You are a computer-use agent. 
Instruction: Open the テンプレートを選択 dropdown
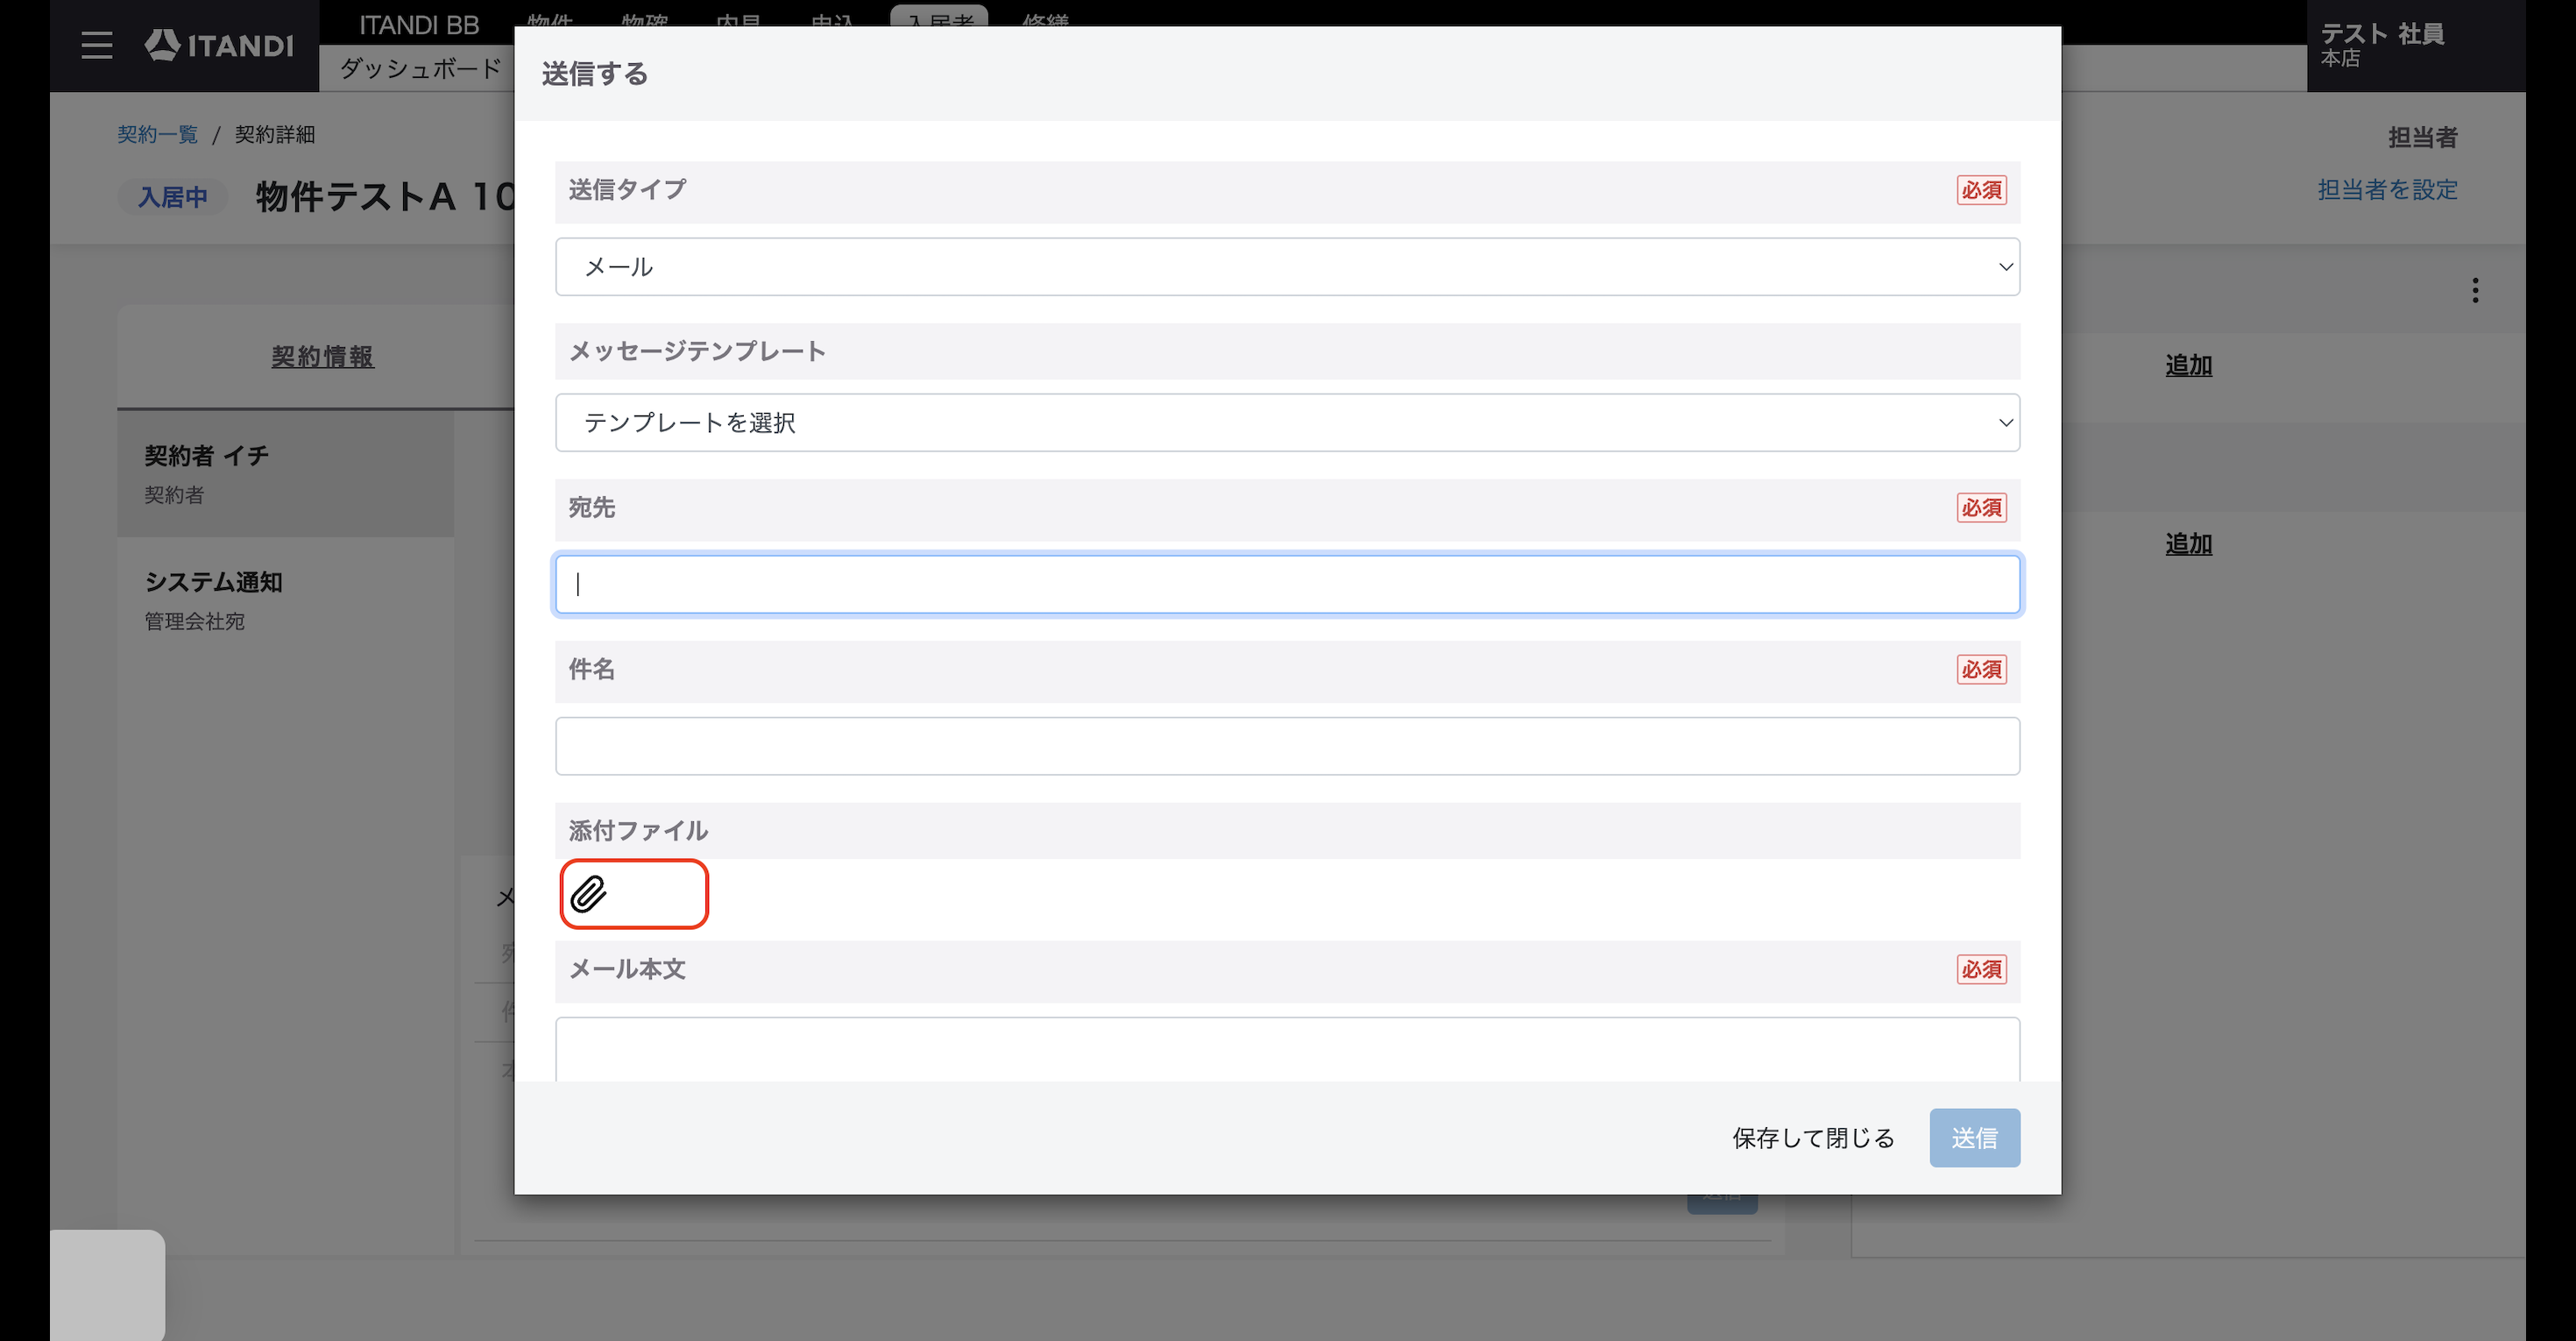click(1287, 423)
